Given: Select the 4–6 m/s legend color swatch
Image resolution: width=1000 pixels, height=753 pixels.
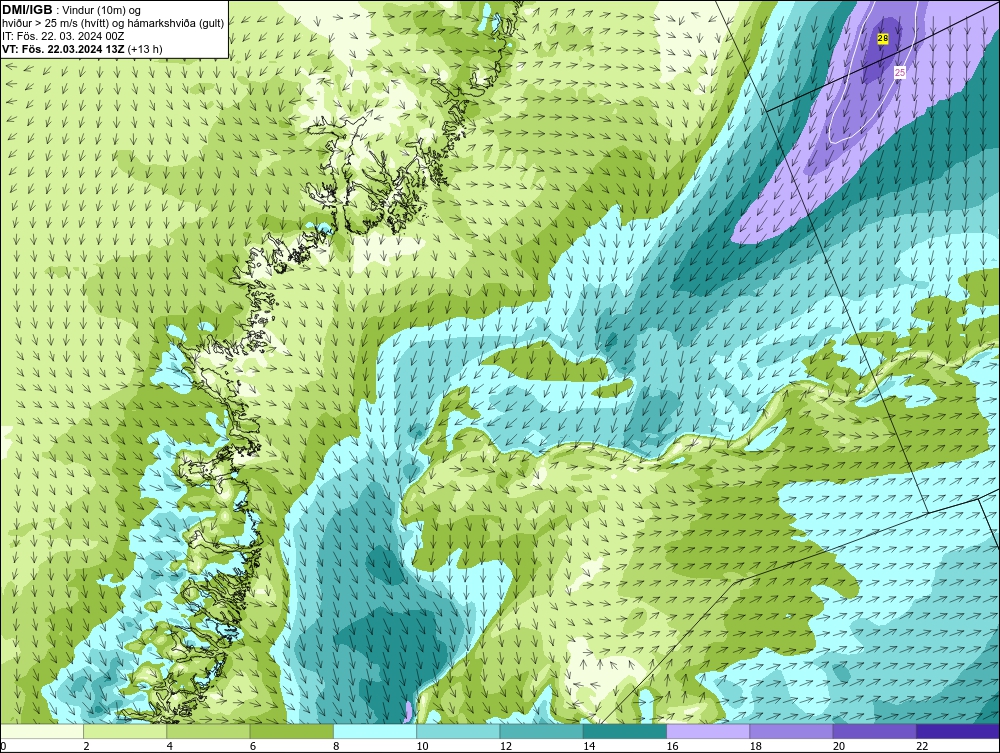Looking at the screenshot, I should [209, 731].
